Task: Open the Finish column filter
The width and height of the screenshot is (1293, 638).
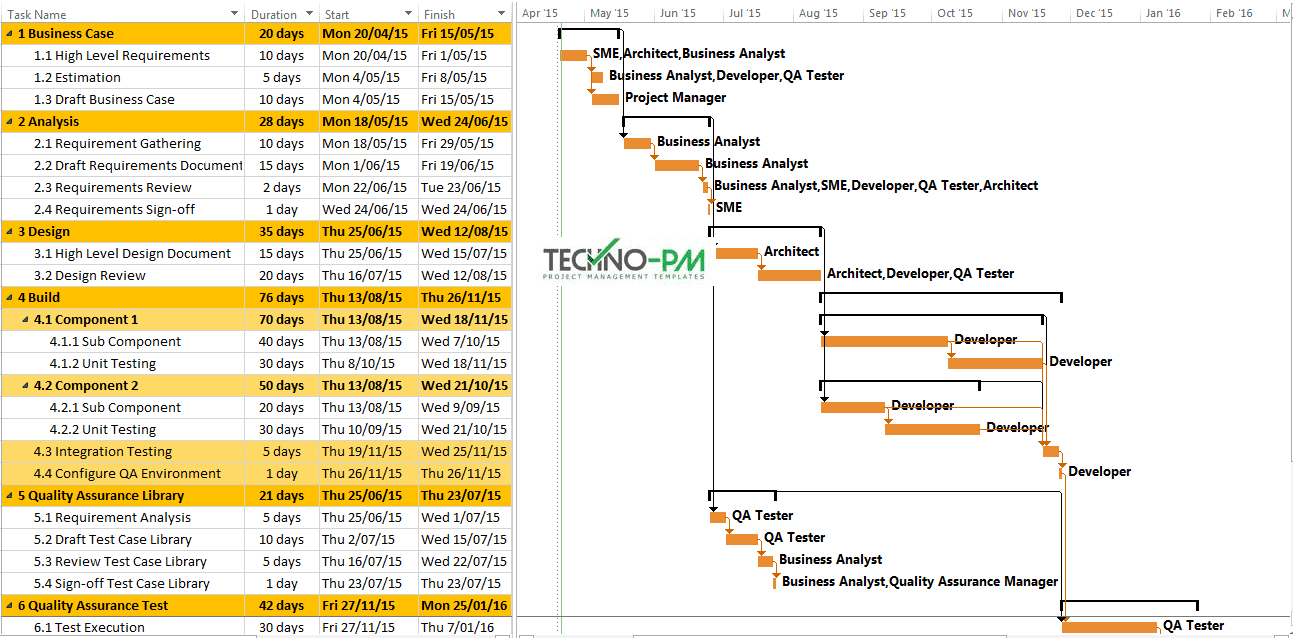Action: pos(501,12)
